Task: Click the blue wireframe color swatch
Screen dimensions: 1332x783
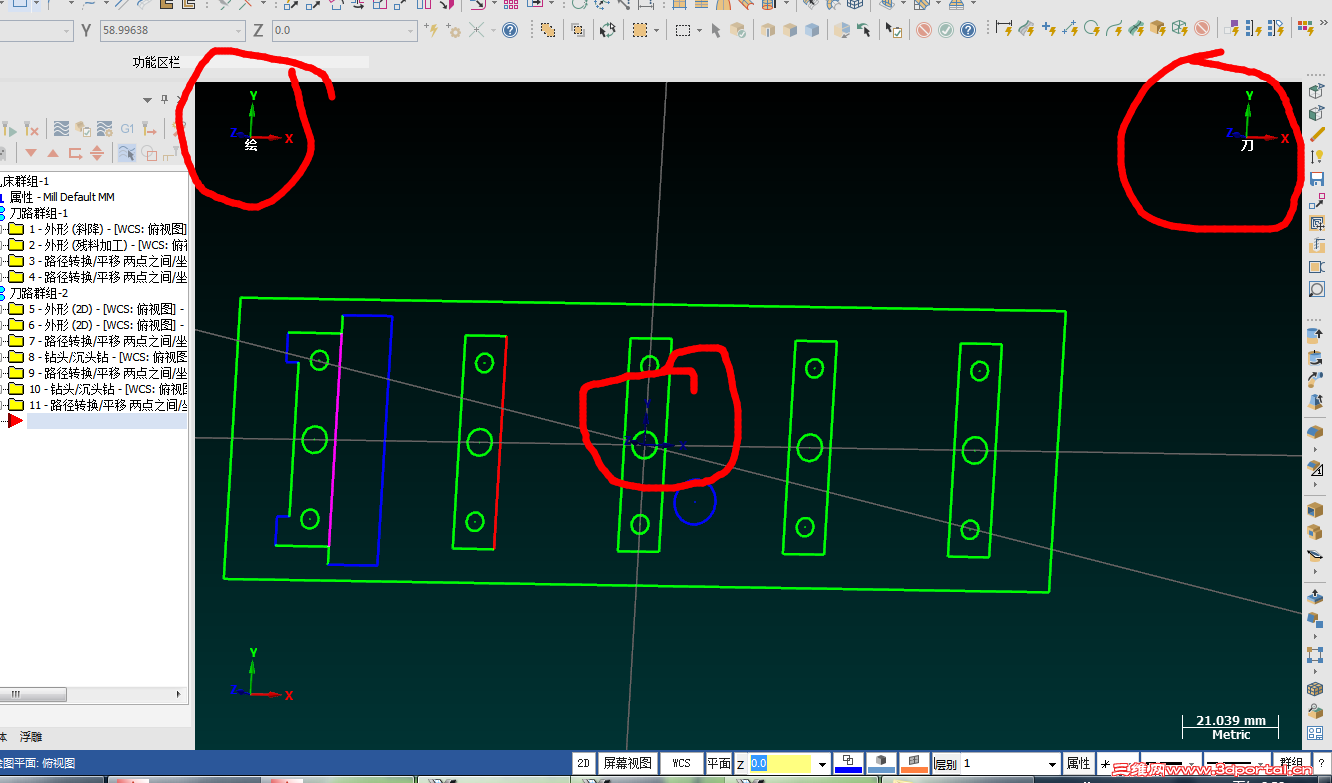Action: pyautogui.click(x=848, y=763)
